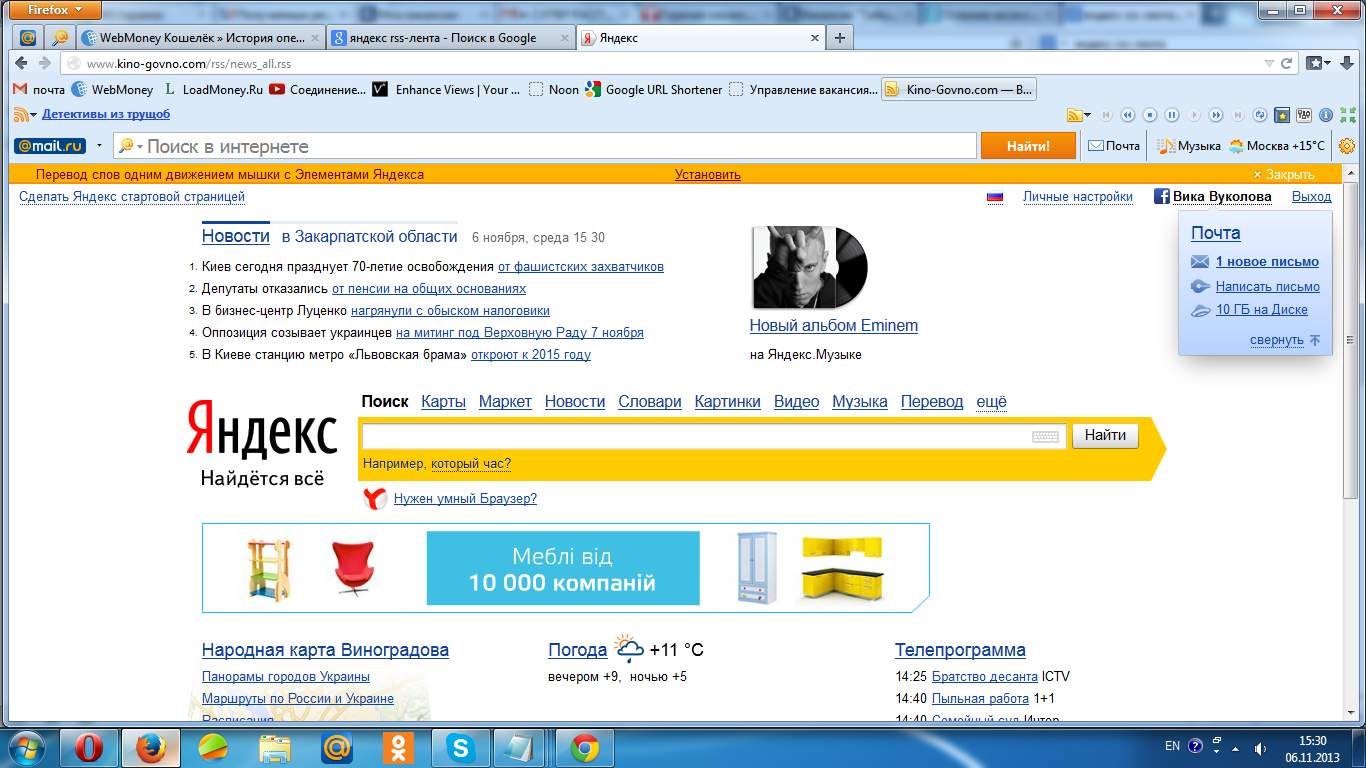This screenshot has width=1366, height=768.
Task: Click the stop playback button
Action: click(x=1150, y=115)
